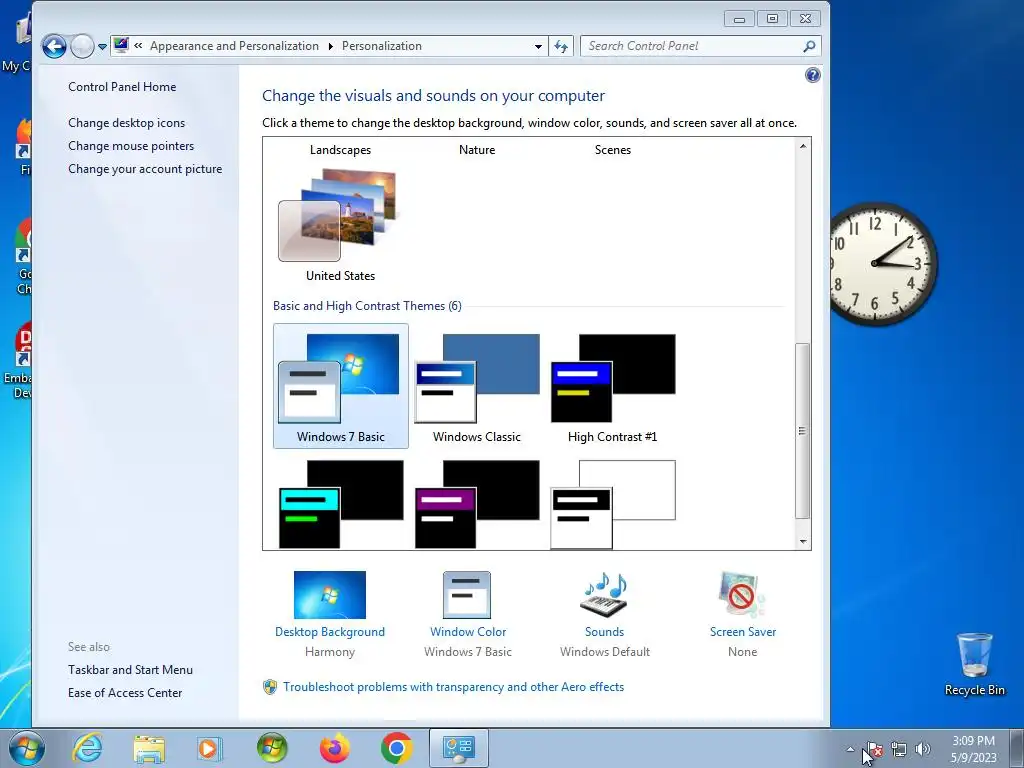Click the theme list scrollbar thumb
1024x768 pixels.
click(x=803, y=431)
